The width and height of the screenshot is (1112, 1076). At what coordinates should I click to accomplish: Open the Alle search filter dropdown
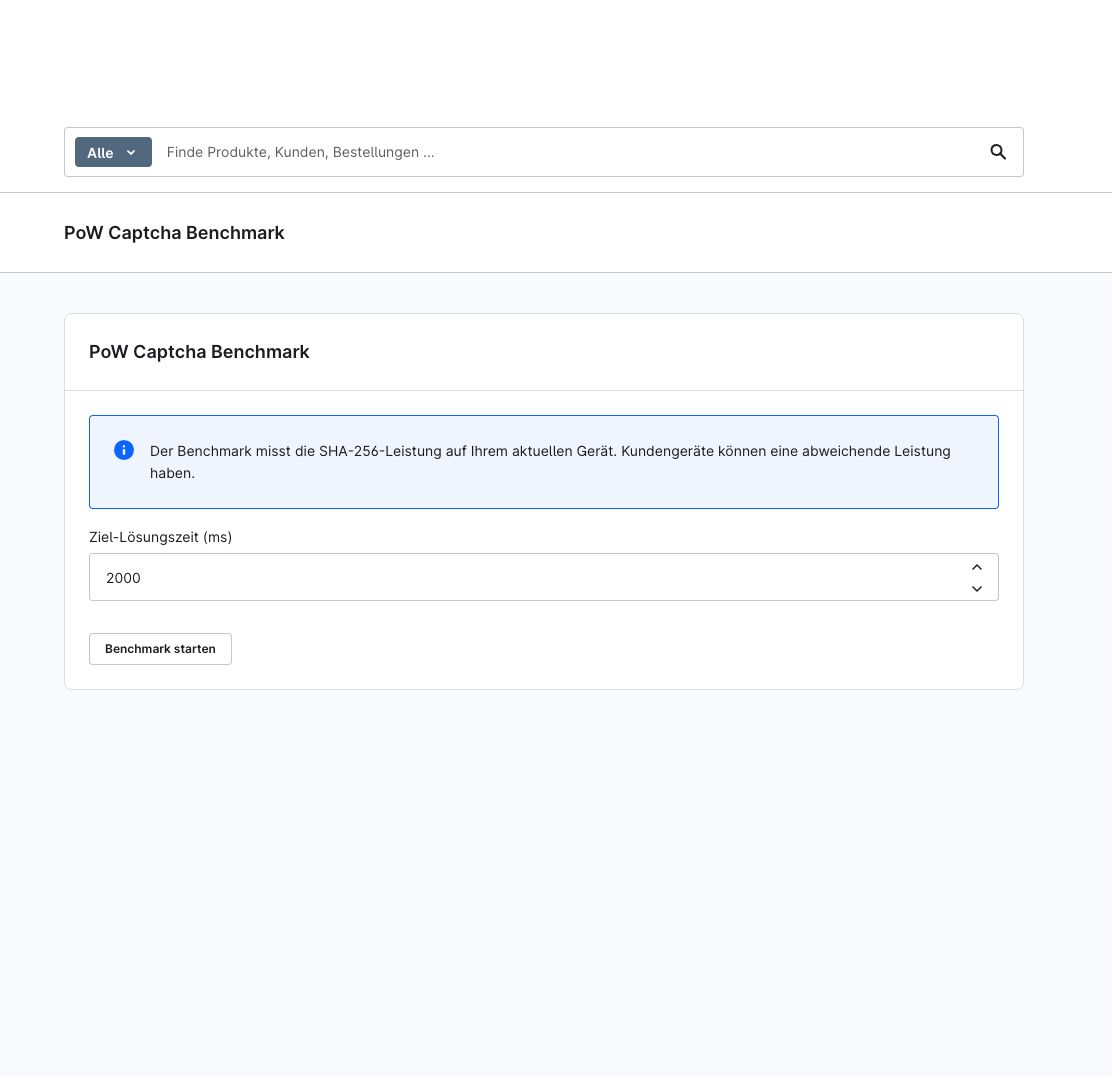point(113,152)
